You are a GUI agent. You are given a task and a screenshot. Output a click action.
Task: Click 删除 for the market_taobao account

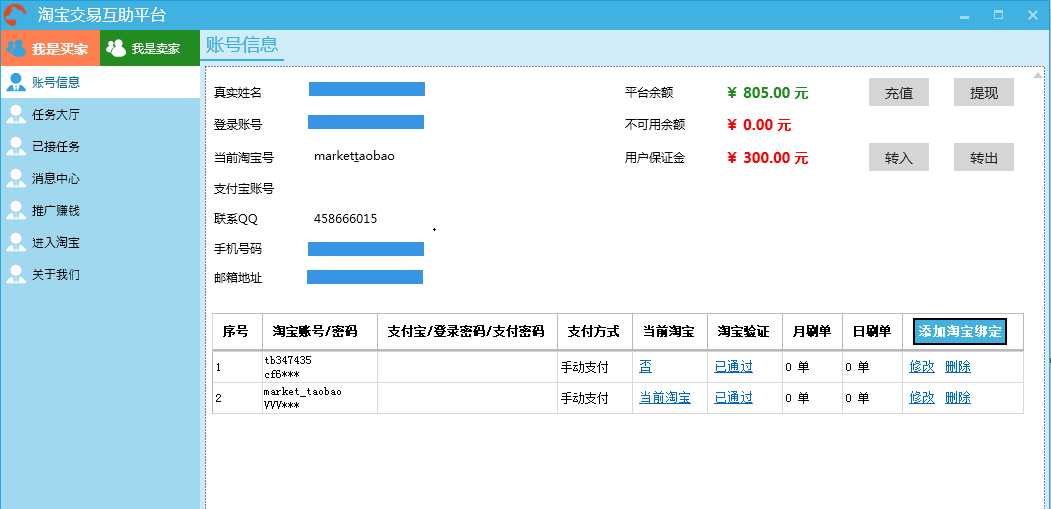pos(958,398)
